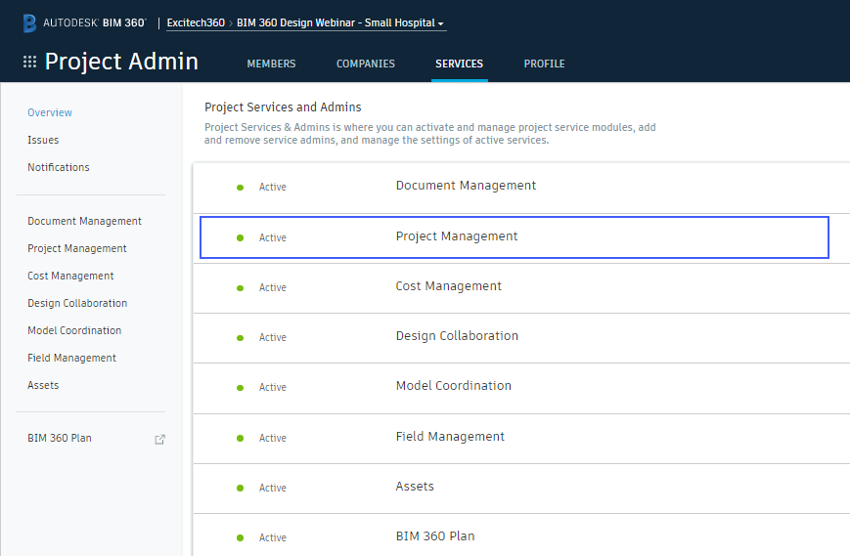
Task: Click Active status text in Model Coordination row
Action: pos(273,387)
